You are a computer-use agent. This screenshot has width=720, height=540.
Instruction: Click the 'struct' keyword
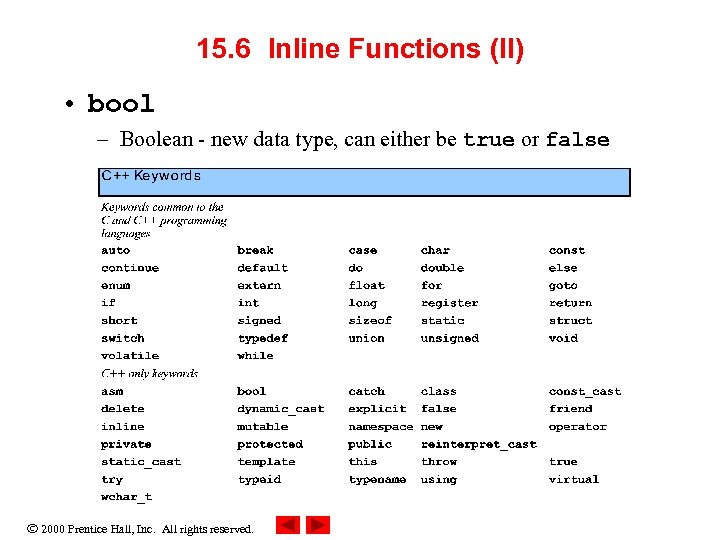571,321
